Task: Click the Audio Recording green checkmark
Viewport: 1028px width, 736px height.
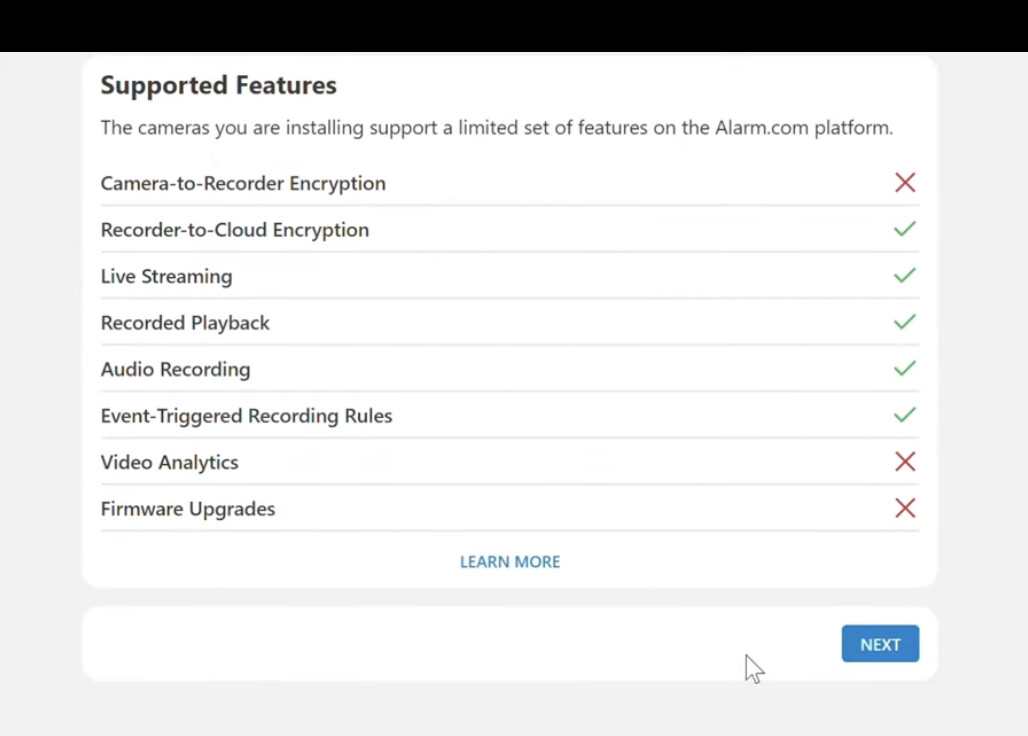Action: click(904, 369)
